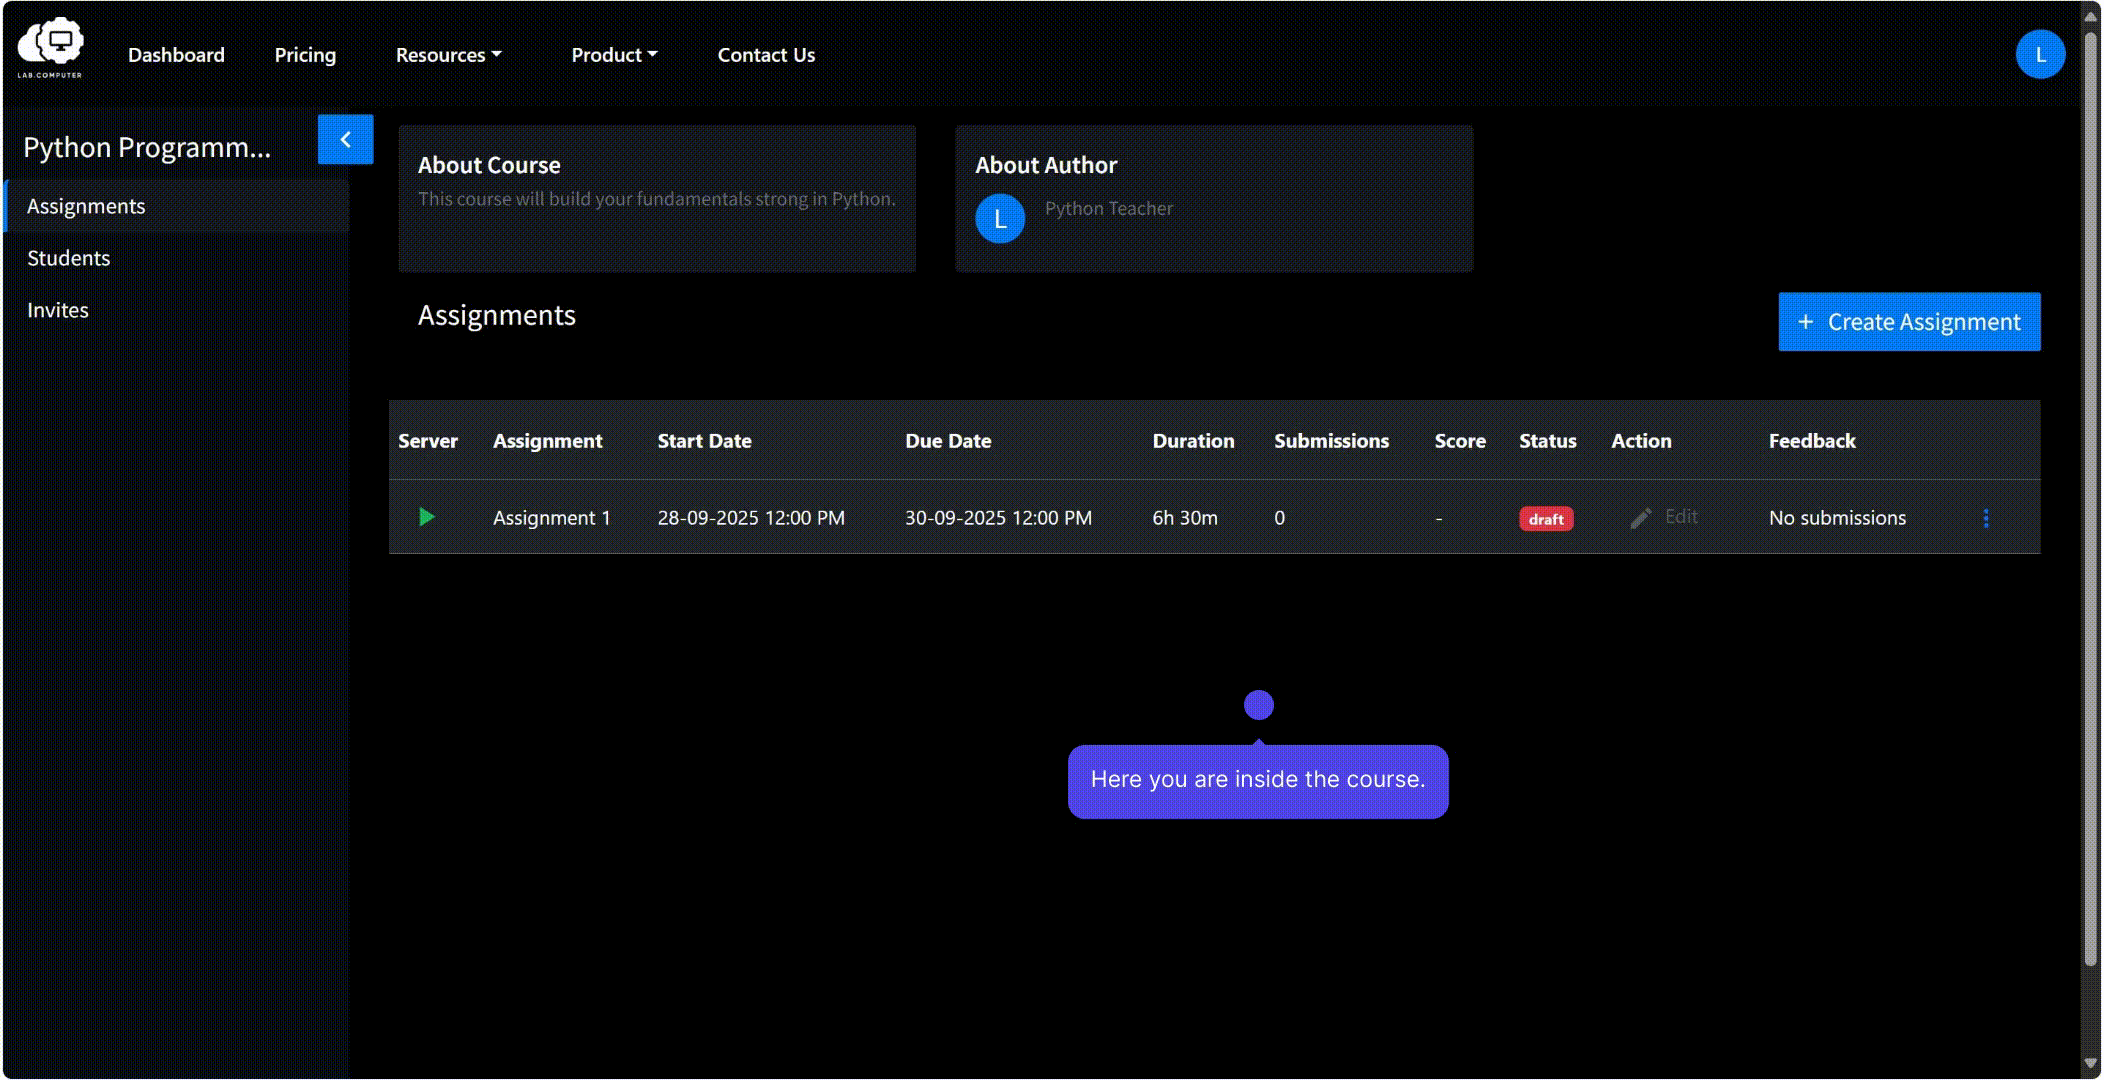The height and width of the screenshot is (1080, 2104).
Task: Click the red draft status badge
Action: pyautogui.click(x=1546, y=519)
